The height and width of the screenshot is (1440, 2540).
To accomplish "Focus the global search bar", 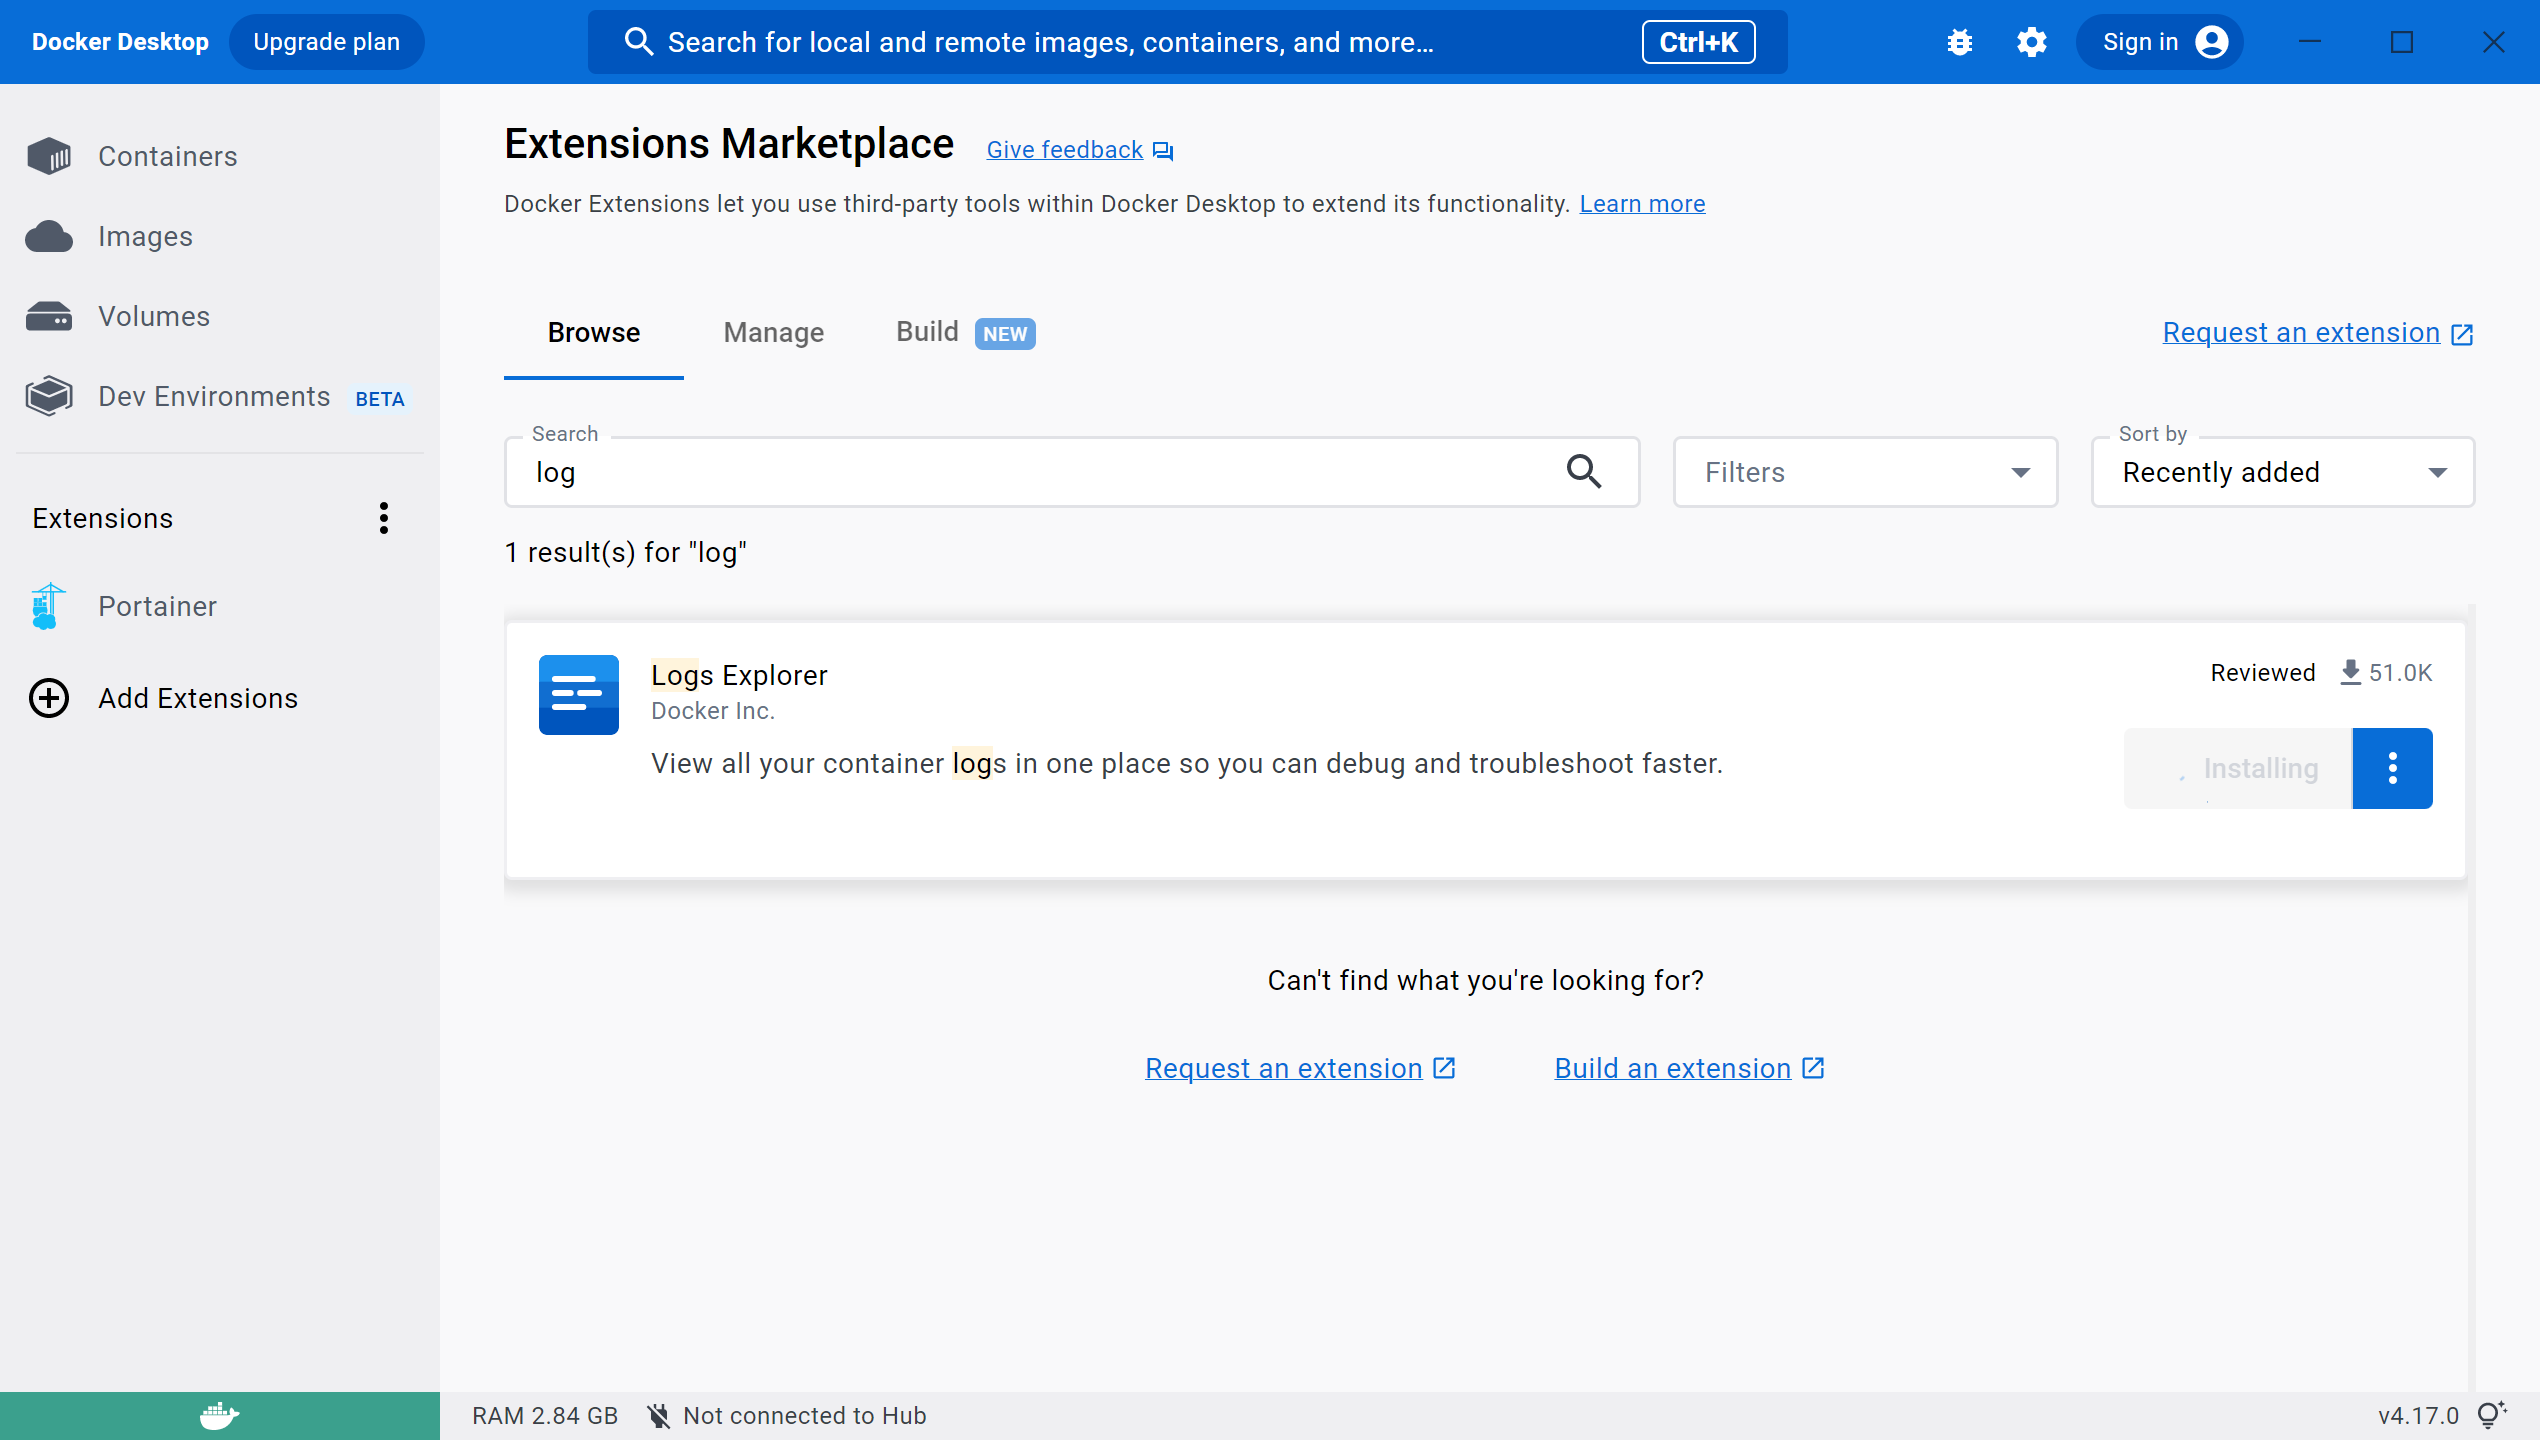I will click(1130, 42).
